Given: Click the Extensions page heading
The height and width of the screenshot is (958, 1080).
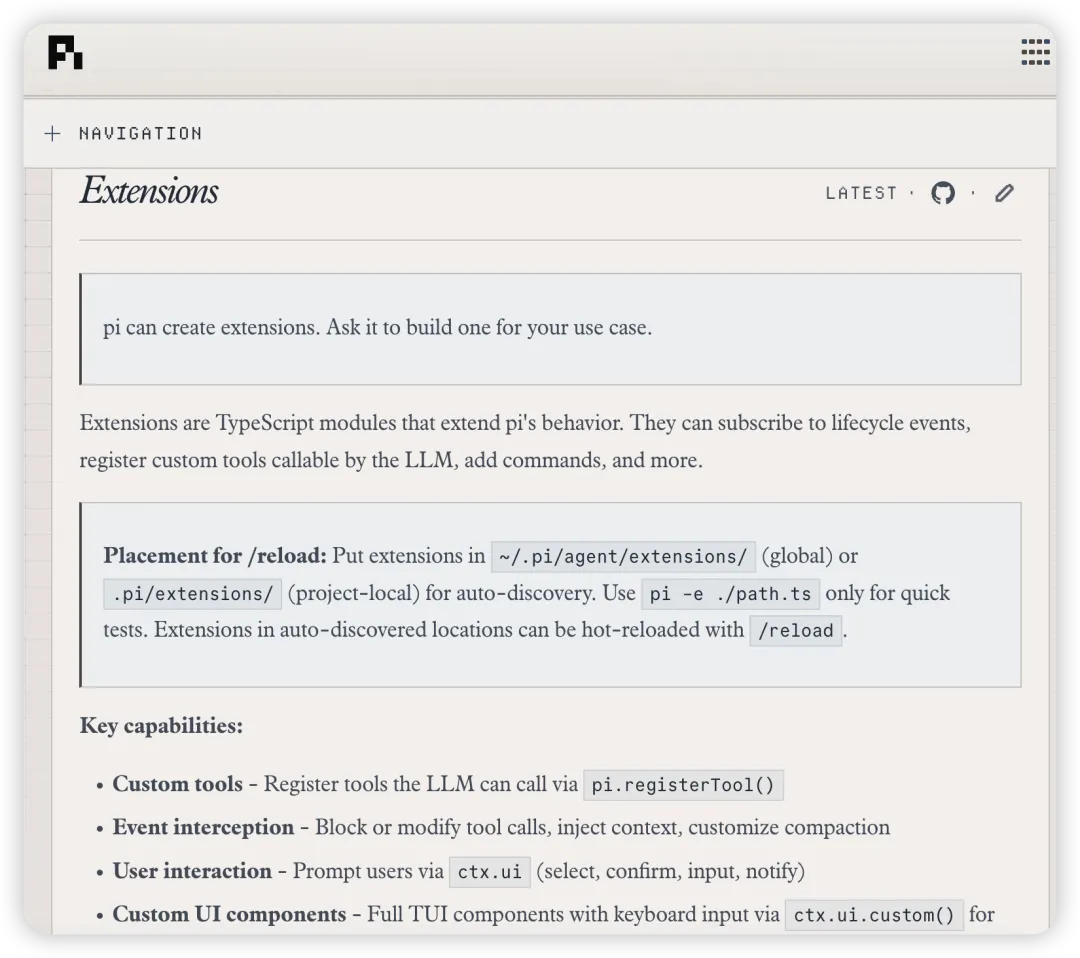Looking at the screenshot, I should click(149, 191).
